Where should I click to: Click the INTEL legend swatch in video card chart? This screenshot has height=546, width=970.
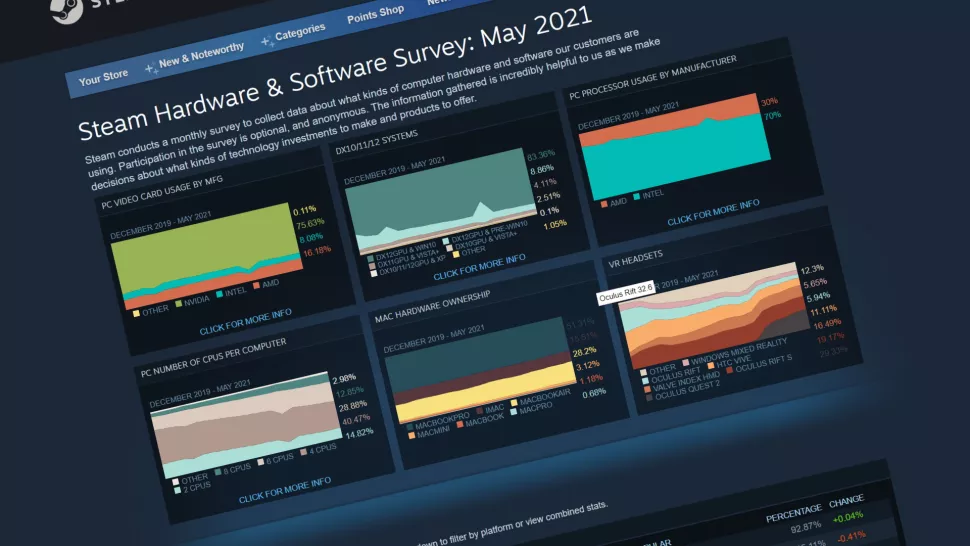pos(219,294)
